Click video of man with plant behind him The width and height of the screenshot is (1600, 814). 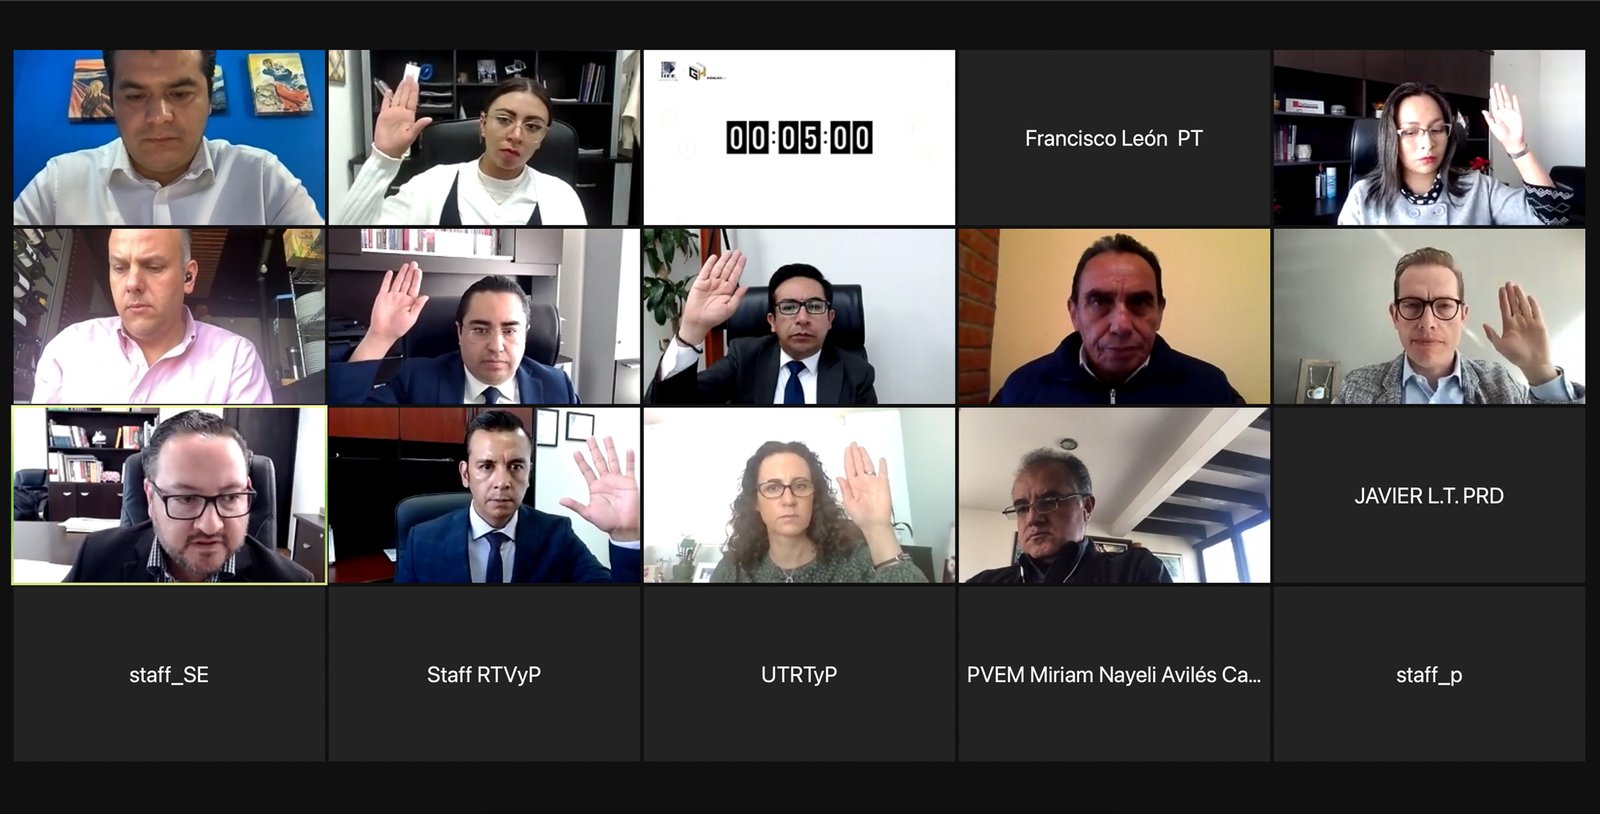pyautogui.click(x=799, y=316)
